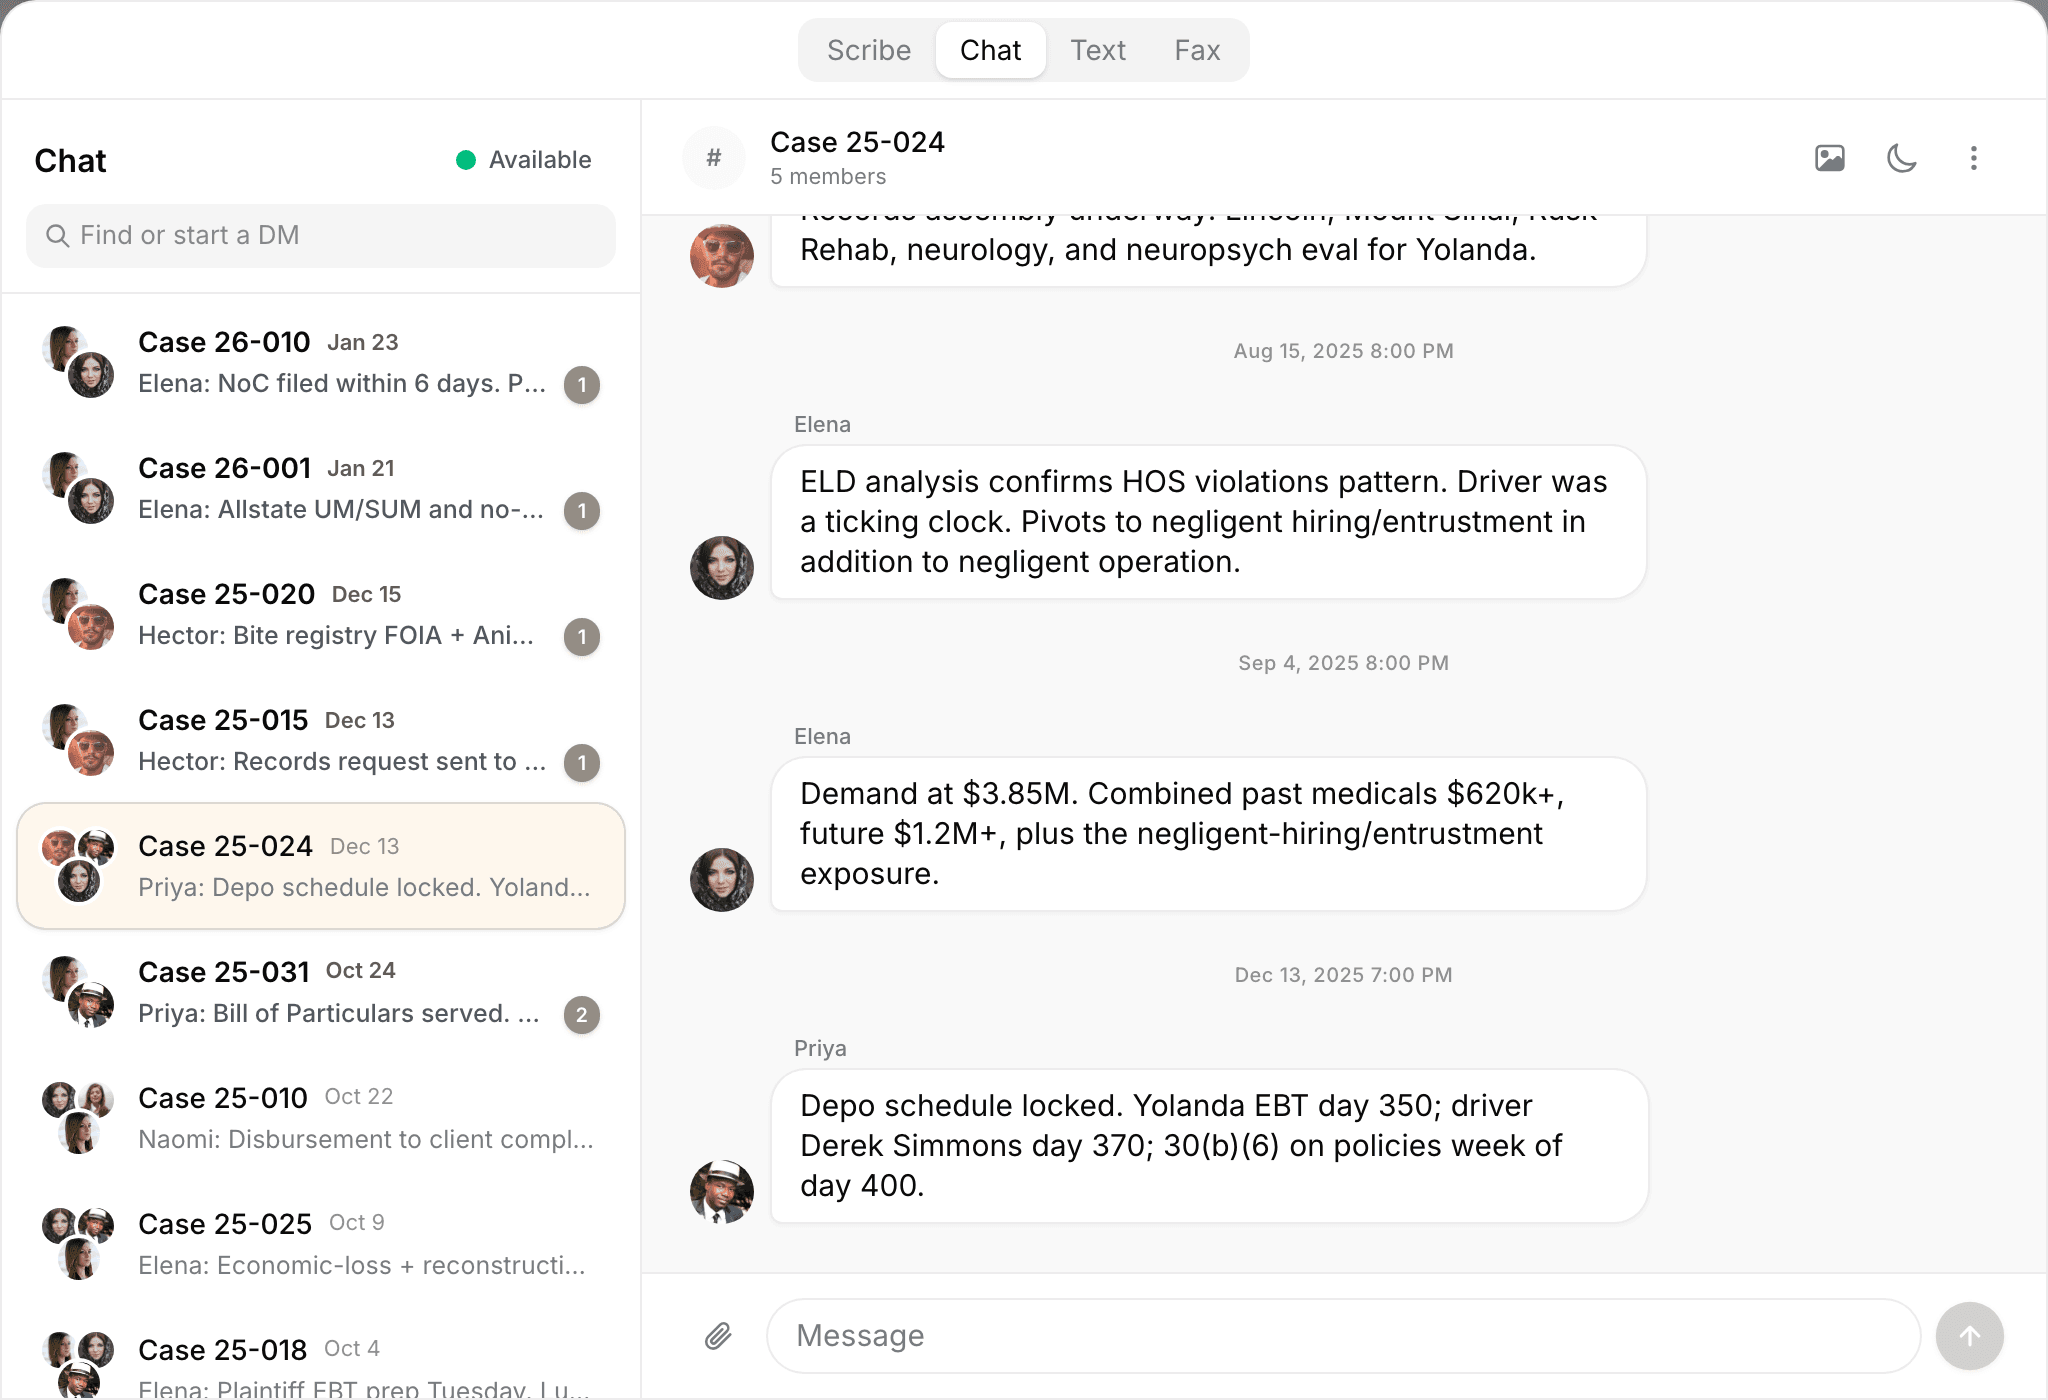Click the hashtag channel icon

(x=714, y=158)
